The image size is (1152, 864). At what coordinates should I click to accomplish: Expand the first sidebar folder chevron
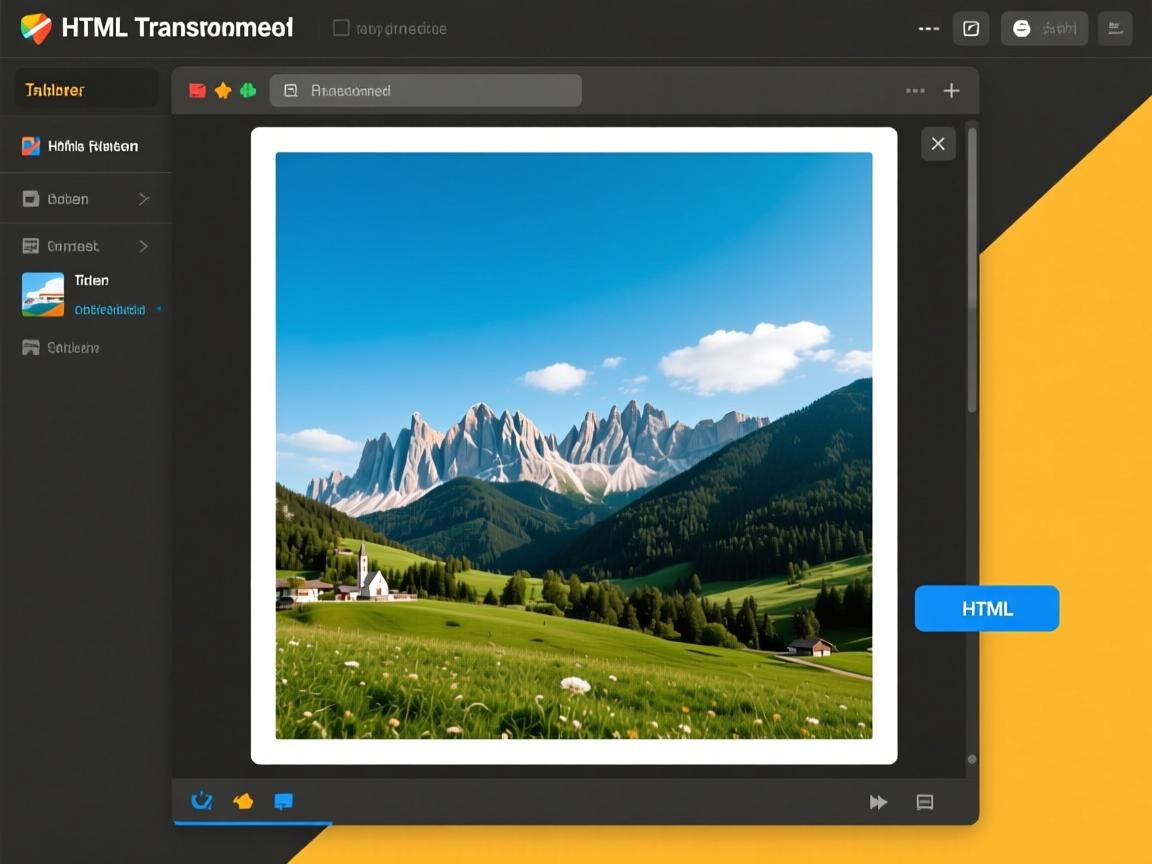(143, 199)
